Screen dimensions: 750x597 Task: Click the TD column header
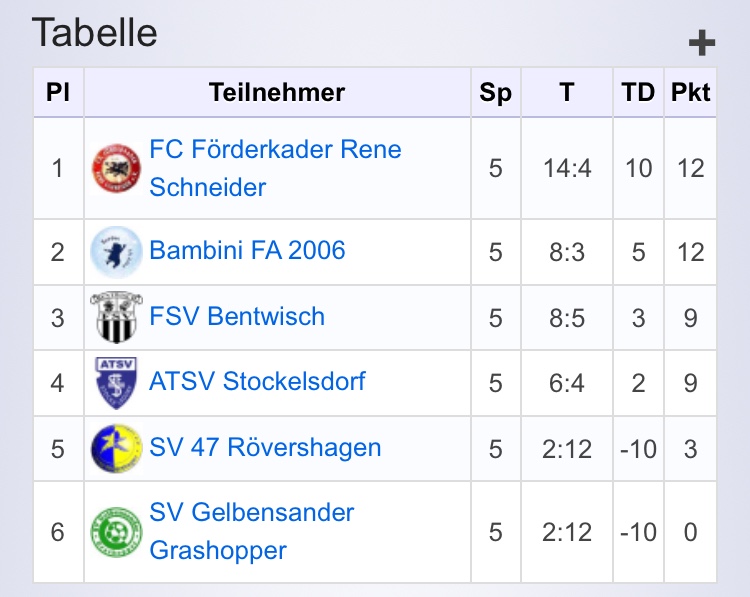click(638, 93)
